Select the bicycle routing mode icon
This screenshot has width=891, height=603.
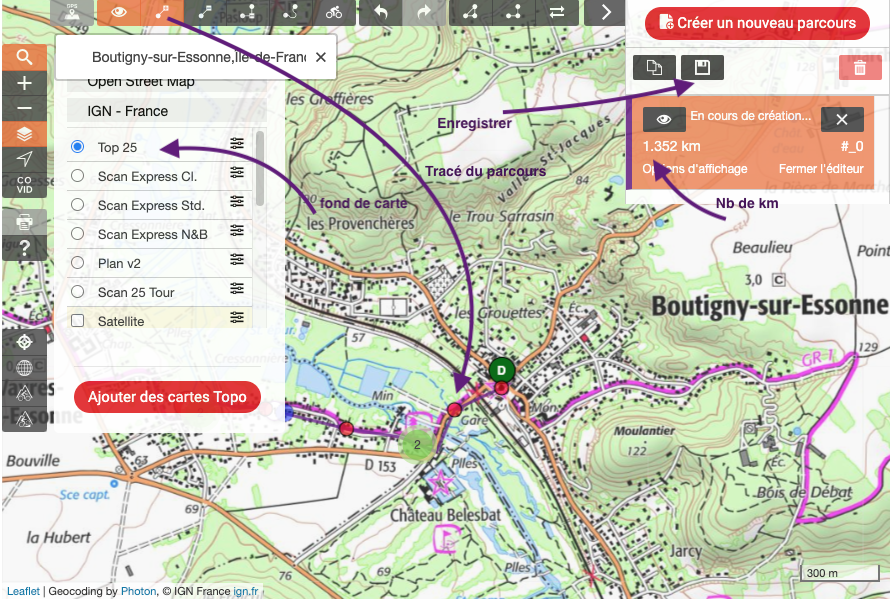pyautogui.click(x=334, y=12)
